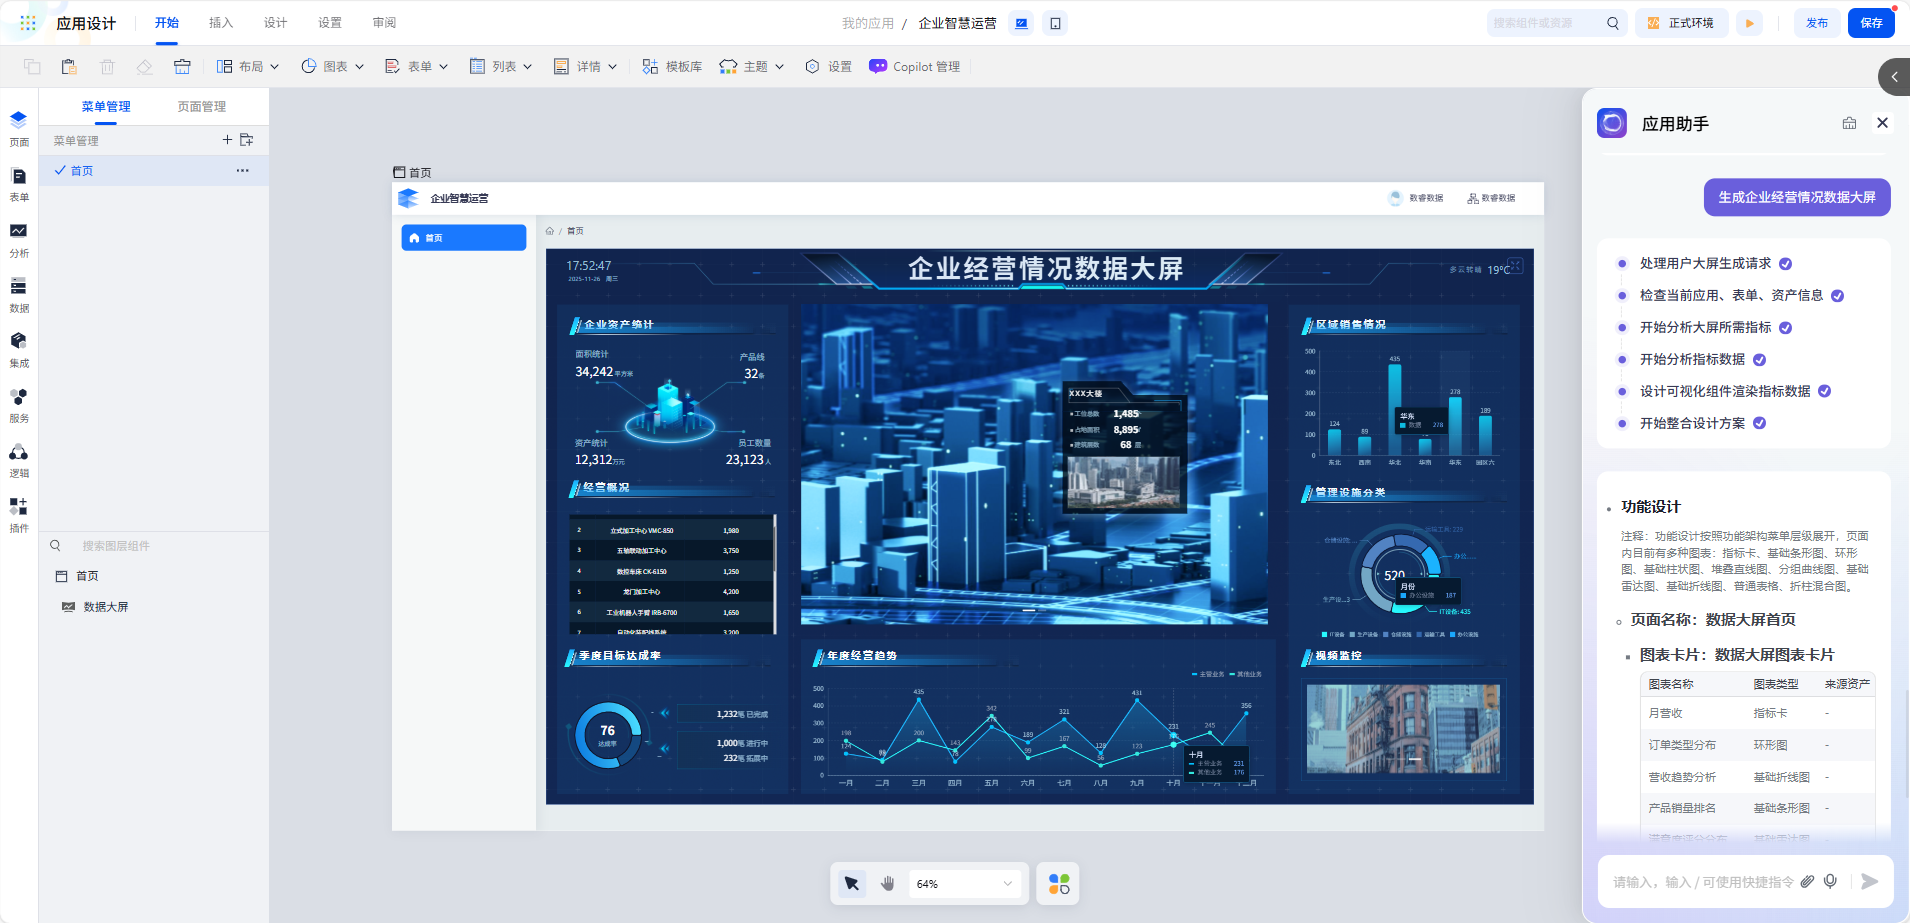Switch to the 页面管理 tab
Viewport: 1910px width, 923px height.
[201, 107]
